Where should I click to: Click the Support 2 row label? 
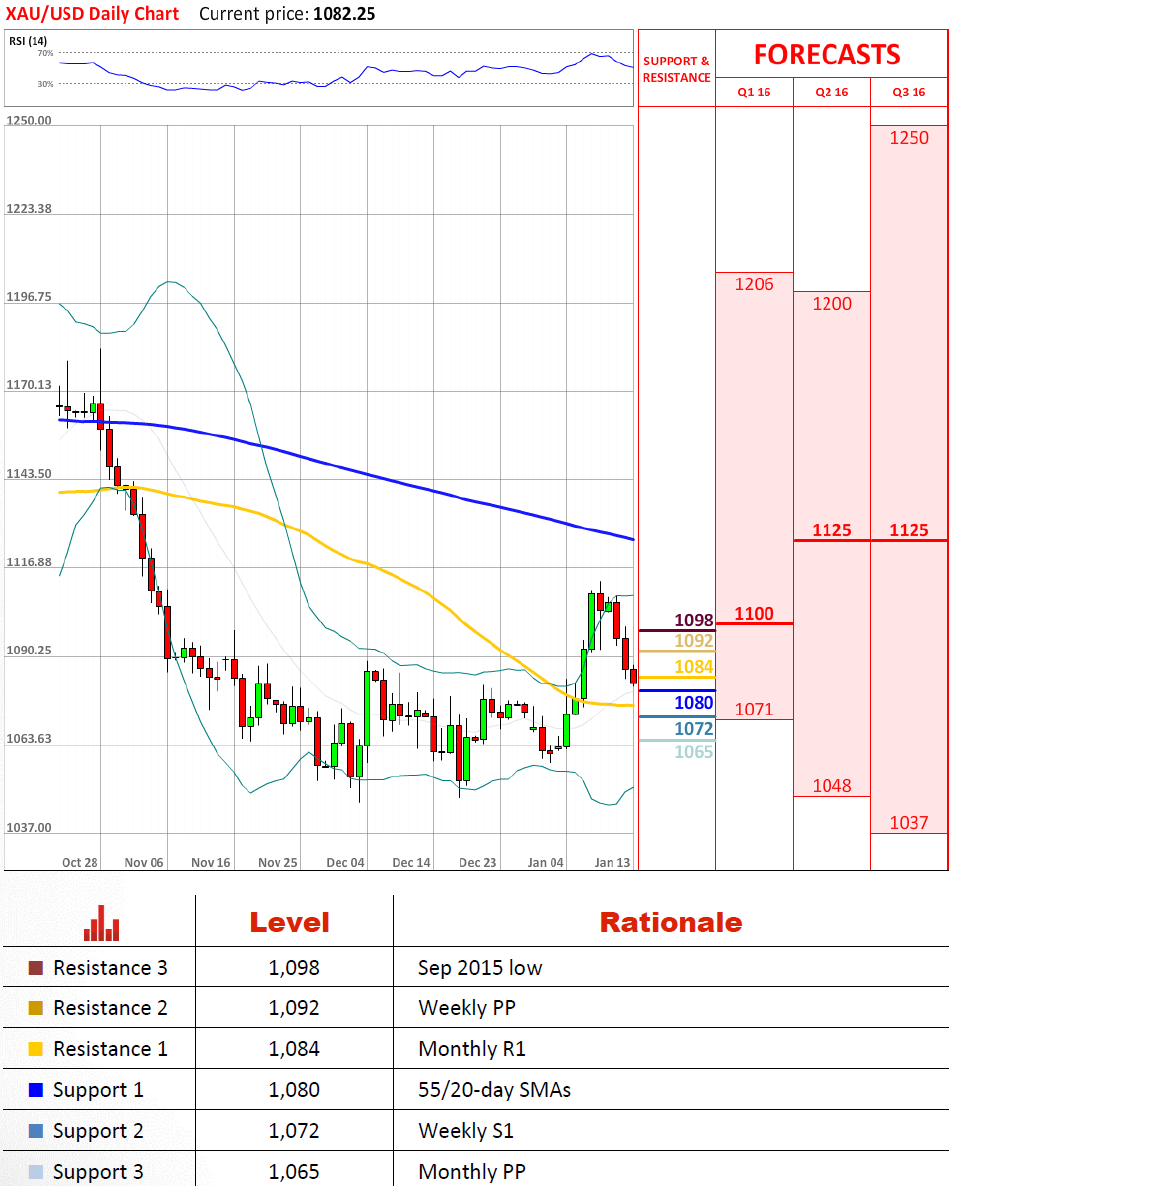pyautogui.click(x=98, y=1132)
